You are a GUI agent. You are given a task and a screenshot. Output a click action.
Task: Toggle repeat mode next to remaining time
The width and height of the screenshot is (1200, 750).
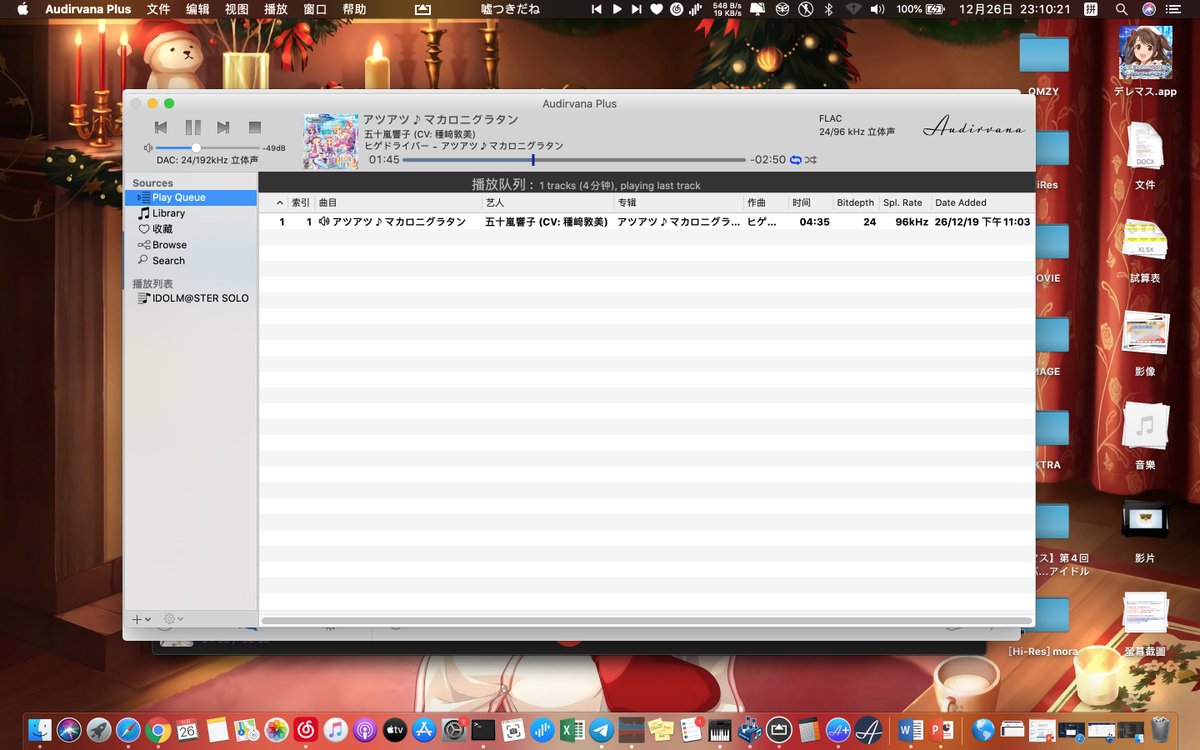(x=796, y=159)
